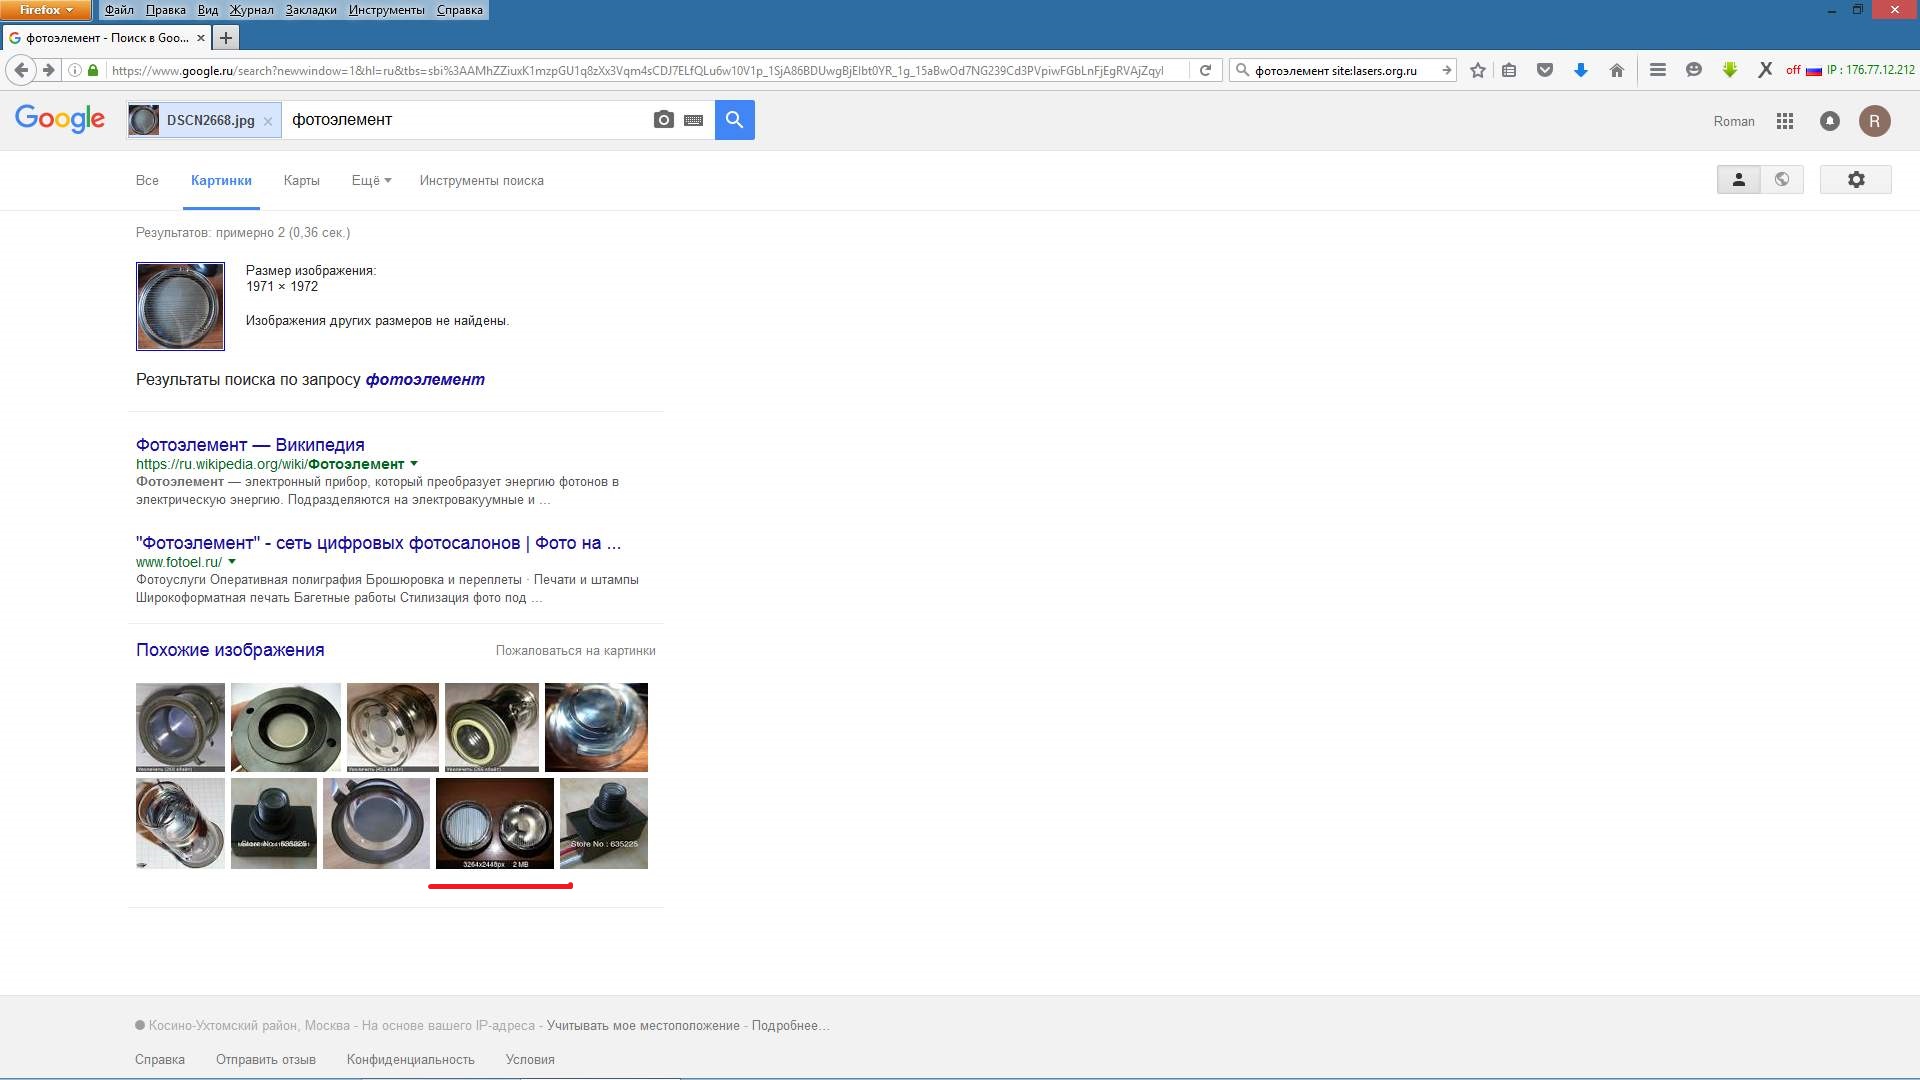This screenshot has width=1920, height=1080.
Task: Open the Фотоэлемент фотосалонов result link
Action: 378,543
